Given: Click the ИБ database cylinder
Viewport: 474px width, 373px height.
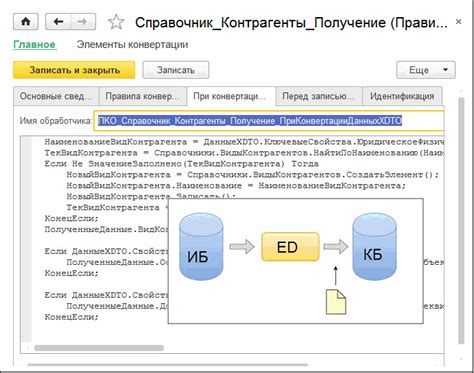Looking at the screenshot, I should point(201,247).
